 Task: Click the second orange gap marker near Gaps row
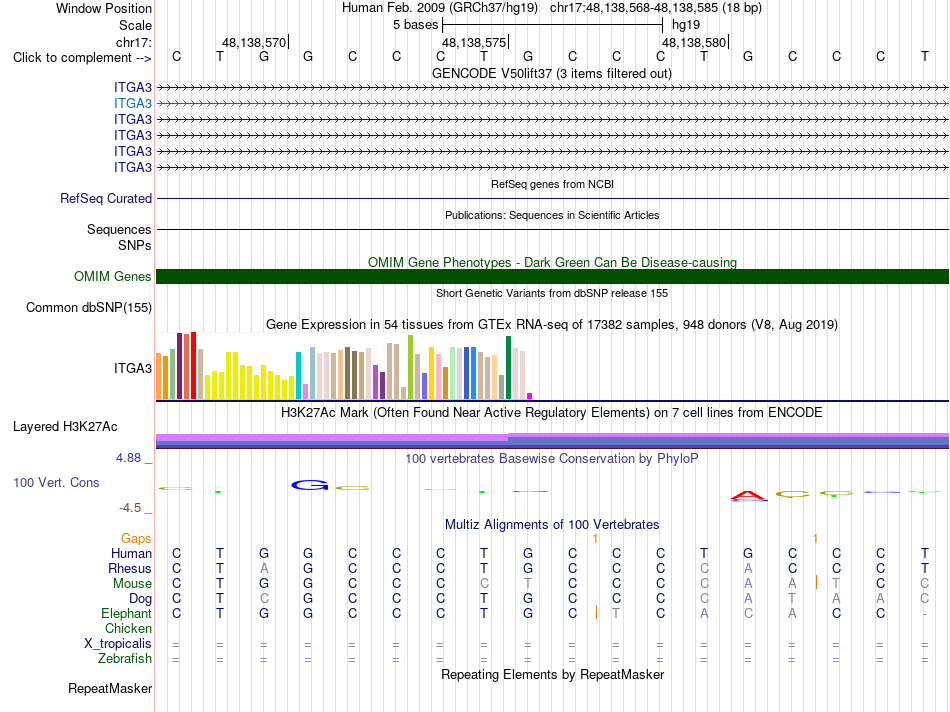point(815,539)
